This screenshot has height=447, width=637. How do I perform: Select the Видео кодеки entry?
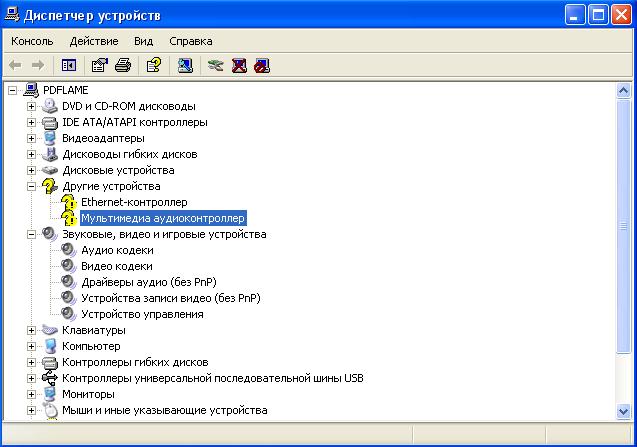[117, 266]
